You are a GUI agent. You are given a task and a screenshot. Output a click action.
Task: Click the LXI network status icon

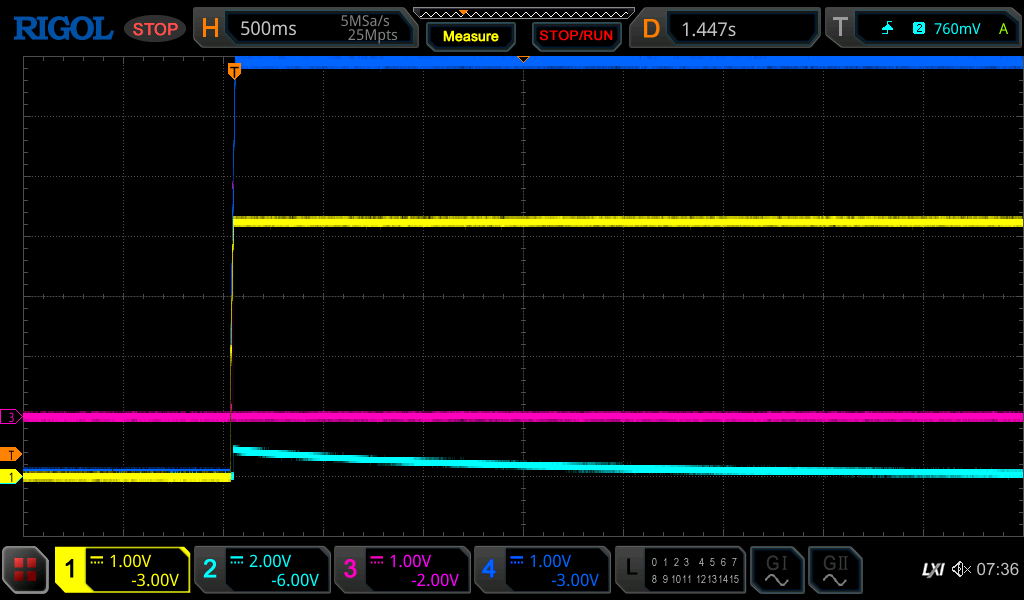coord(933,570)
